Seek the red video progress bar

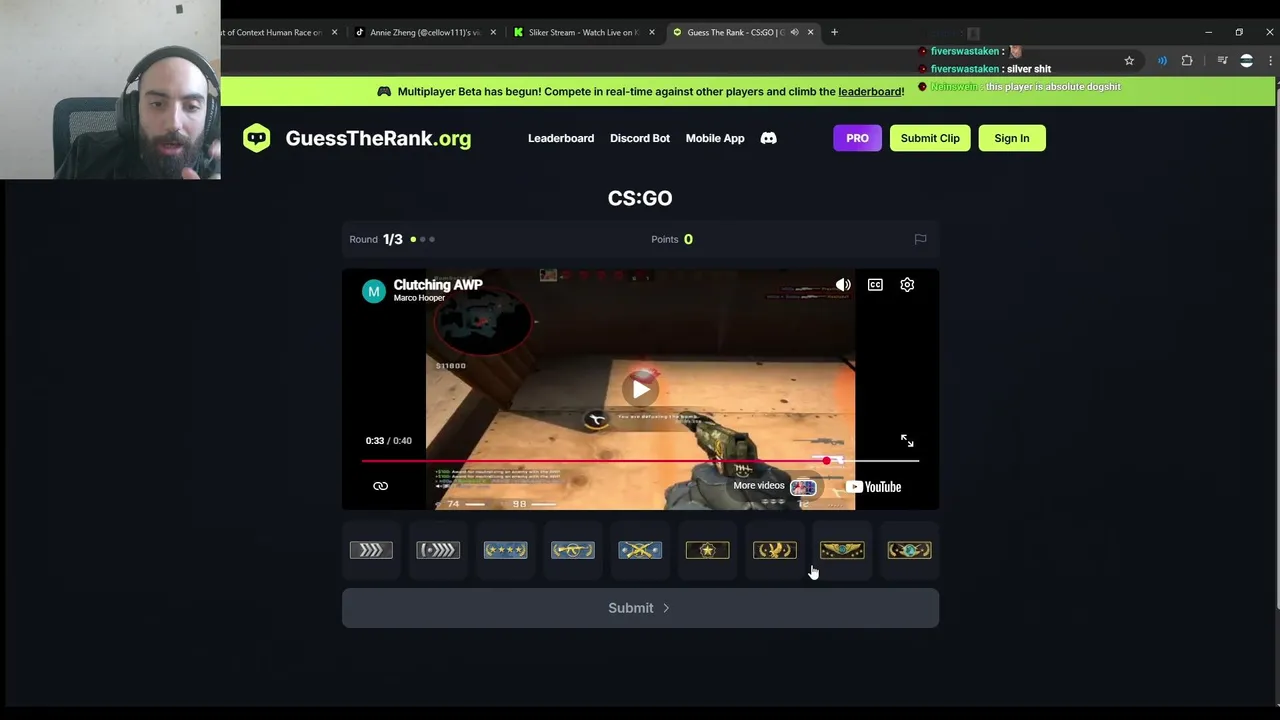click(x=640, y=461)
